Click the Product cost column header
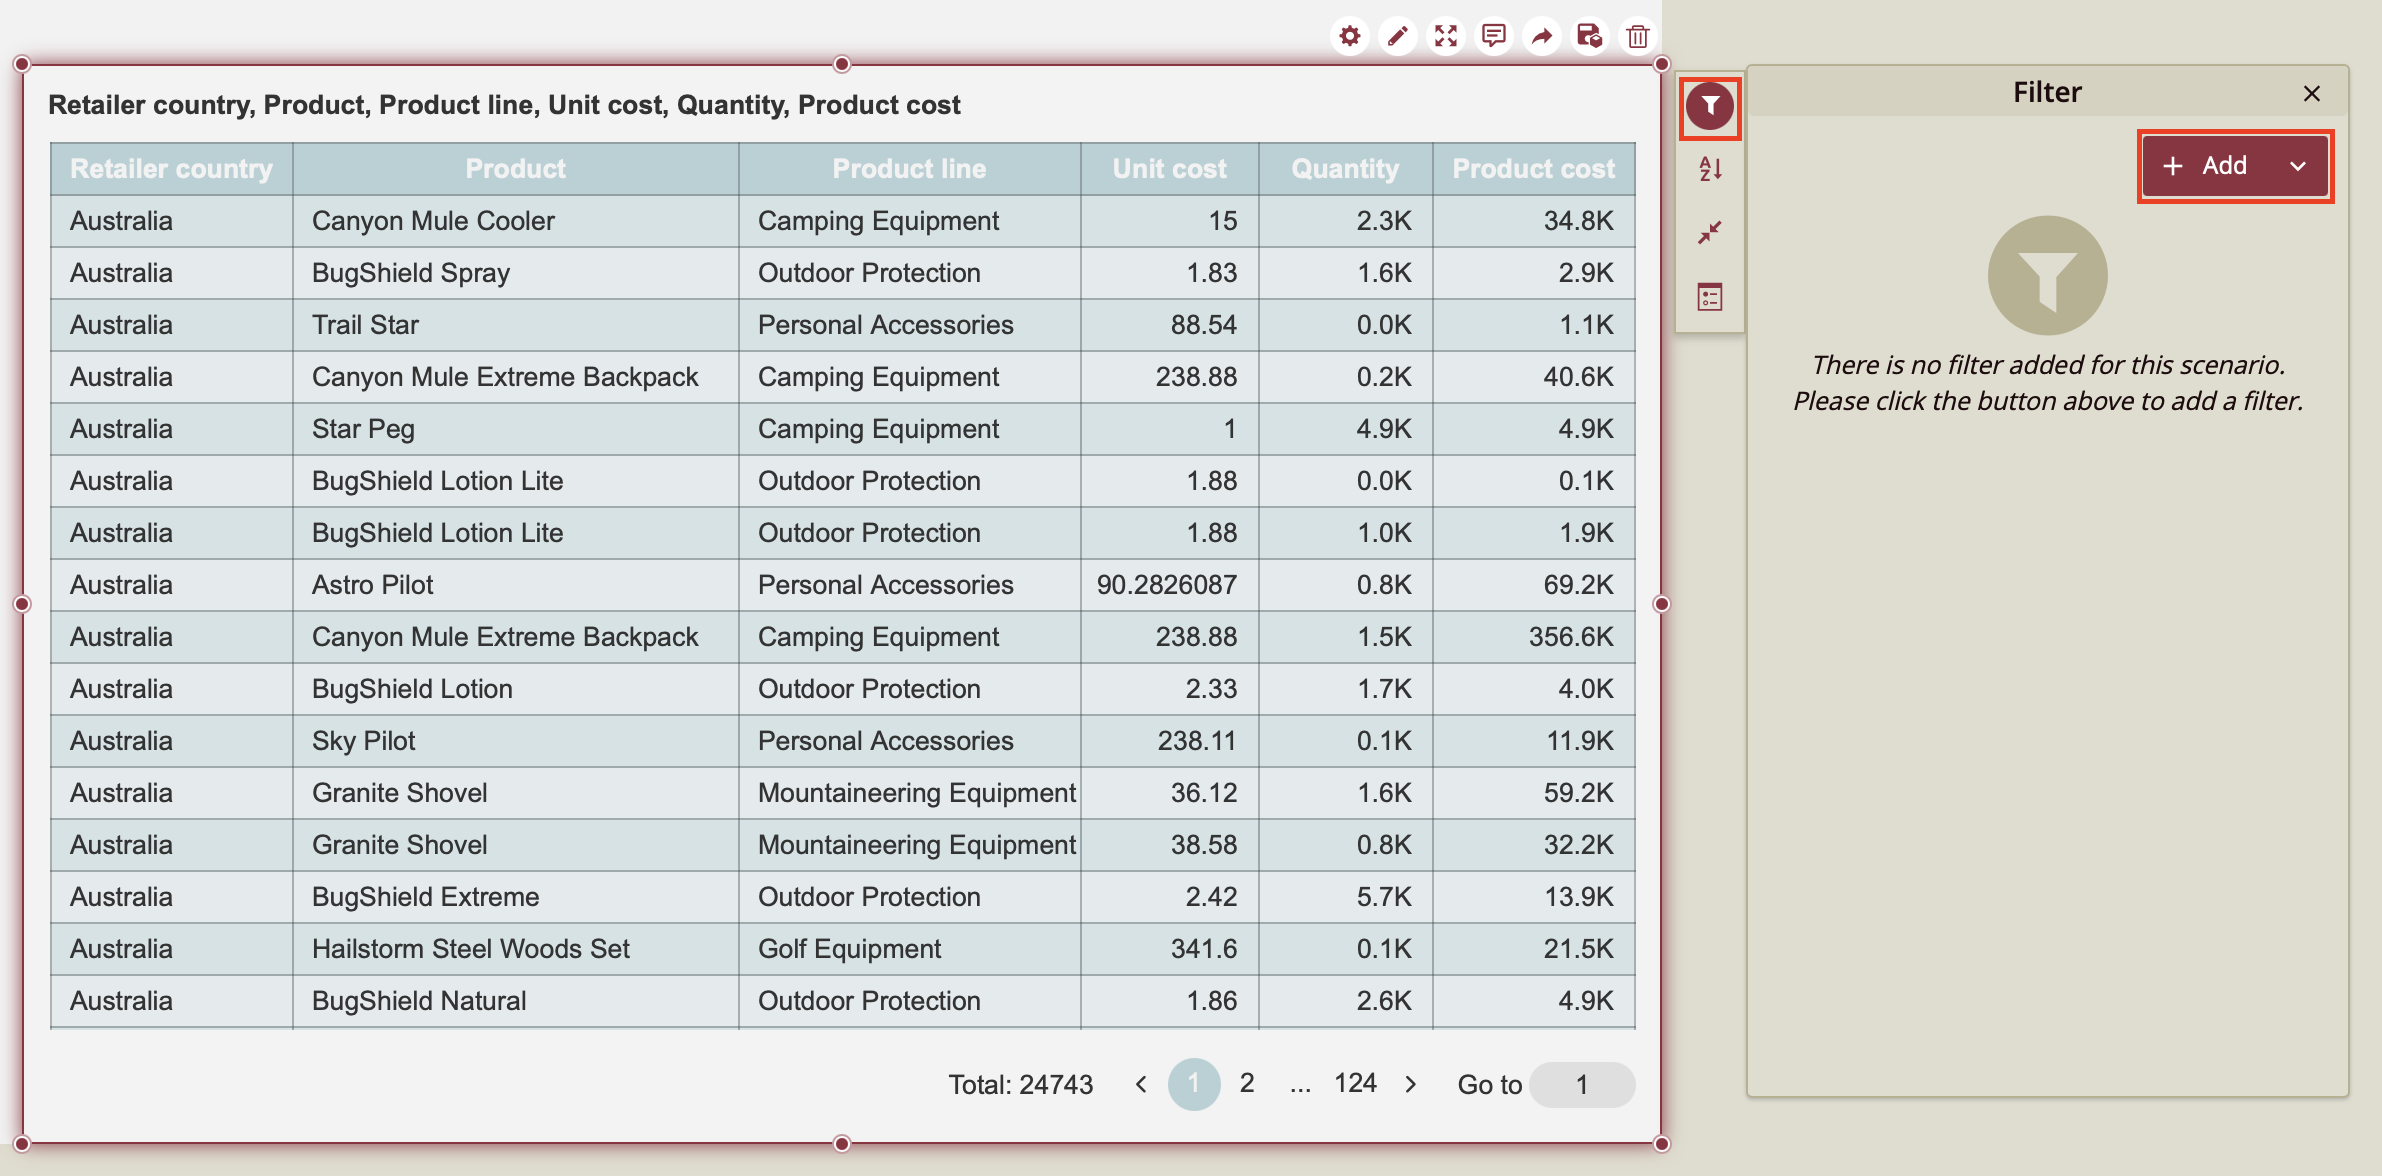Viewport: 2382px width, 1176px height. 1533,169
